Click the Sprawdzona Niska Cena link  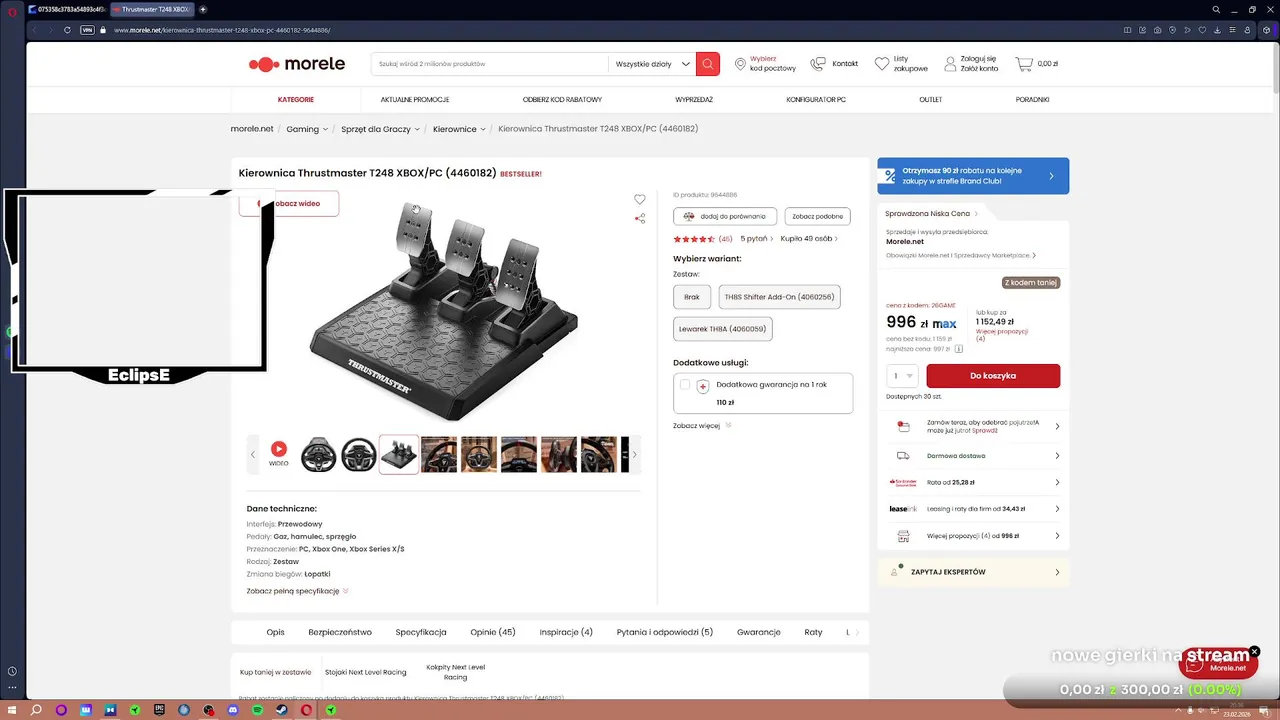(x=932, y=213)
